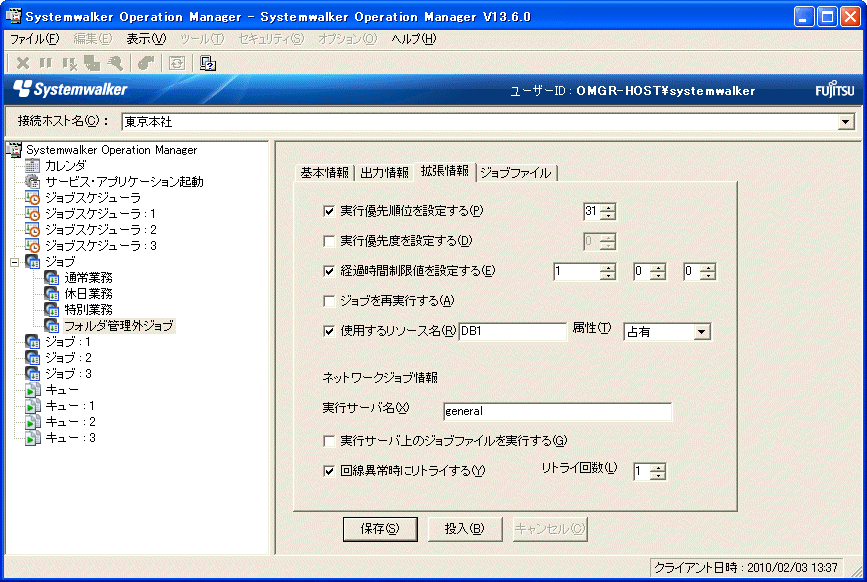The width and height of the screenshot is (867, 582).
Task: Open help via the monitor question-mark icon
Action: (x=207, y=63)
